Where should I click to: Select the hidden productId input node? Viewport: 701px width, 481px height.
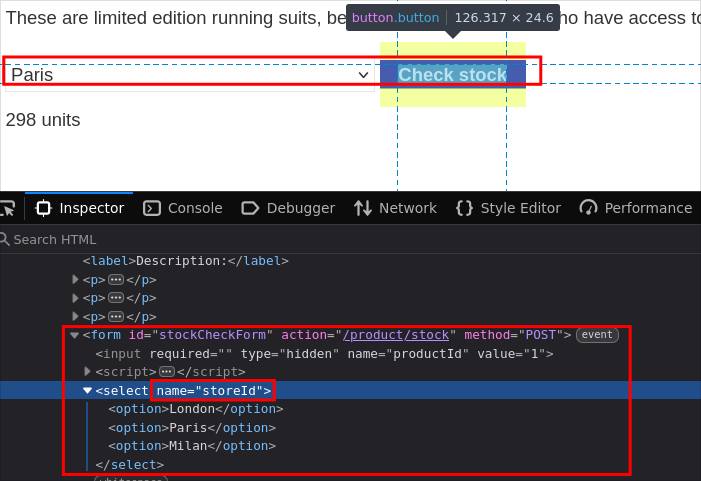point(324,354)
